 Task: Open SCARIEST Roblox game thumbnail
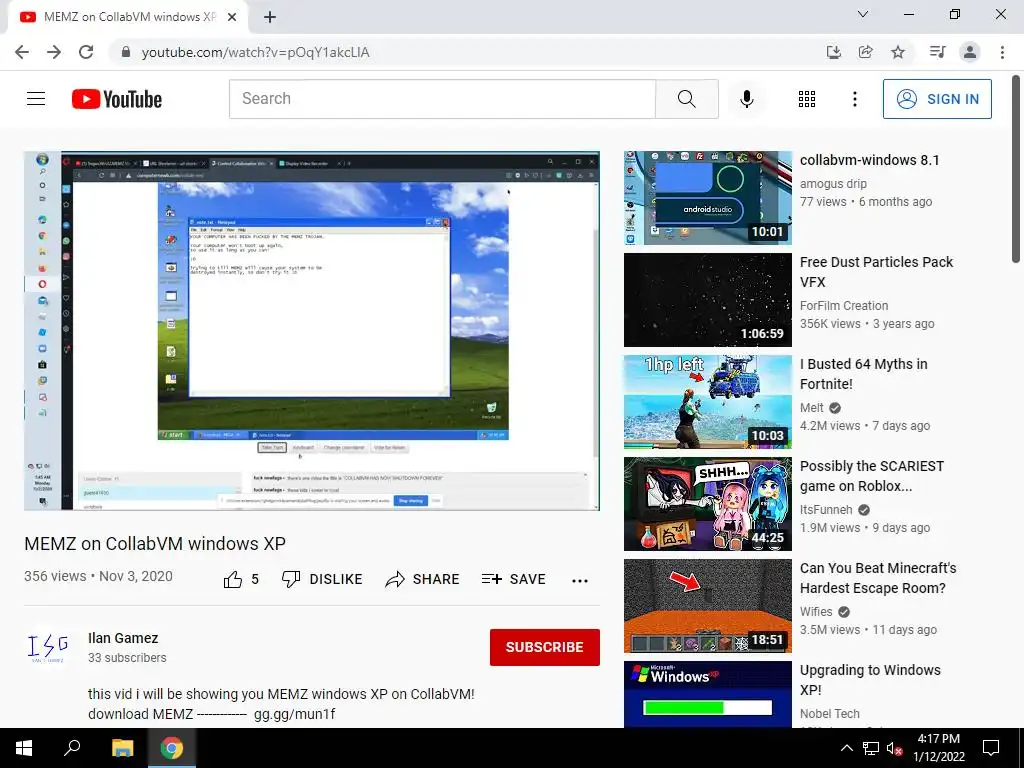(x=707, y=504)
